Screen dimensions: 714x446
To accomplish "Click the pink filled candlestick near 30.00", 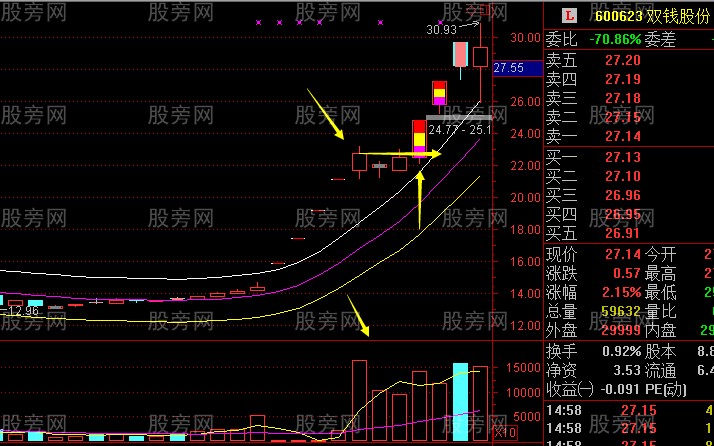I will (x=460, y=55).
